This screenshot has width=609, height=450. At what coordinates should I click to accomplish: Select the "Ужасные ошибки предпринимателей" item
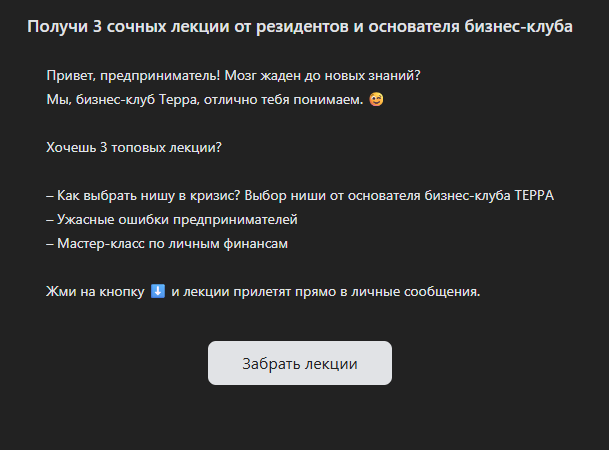tap(172, 220)
